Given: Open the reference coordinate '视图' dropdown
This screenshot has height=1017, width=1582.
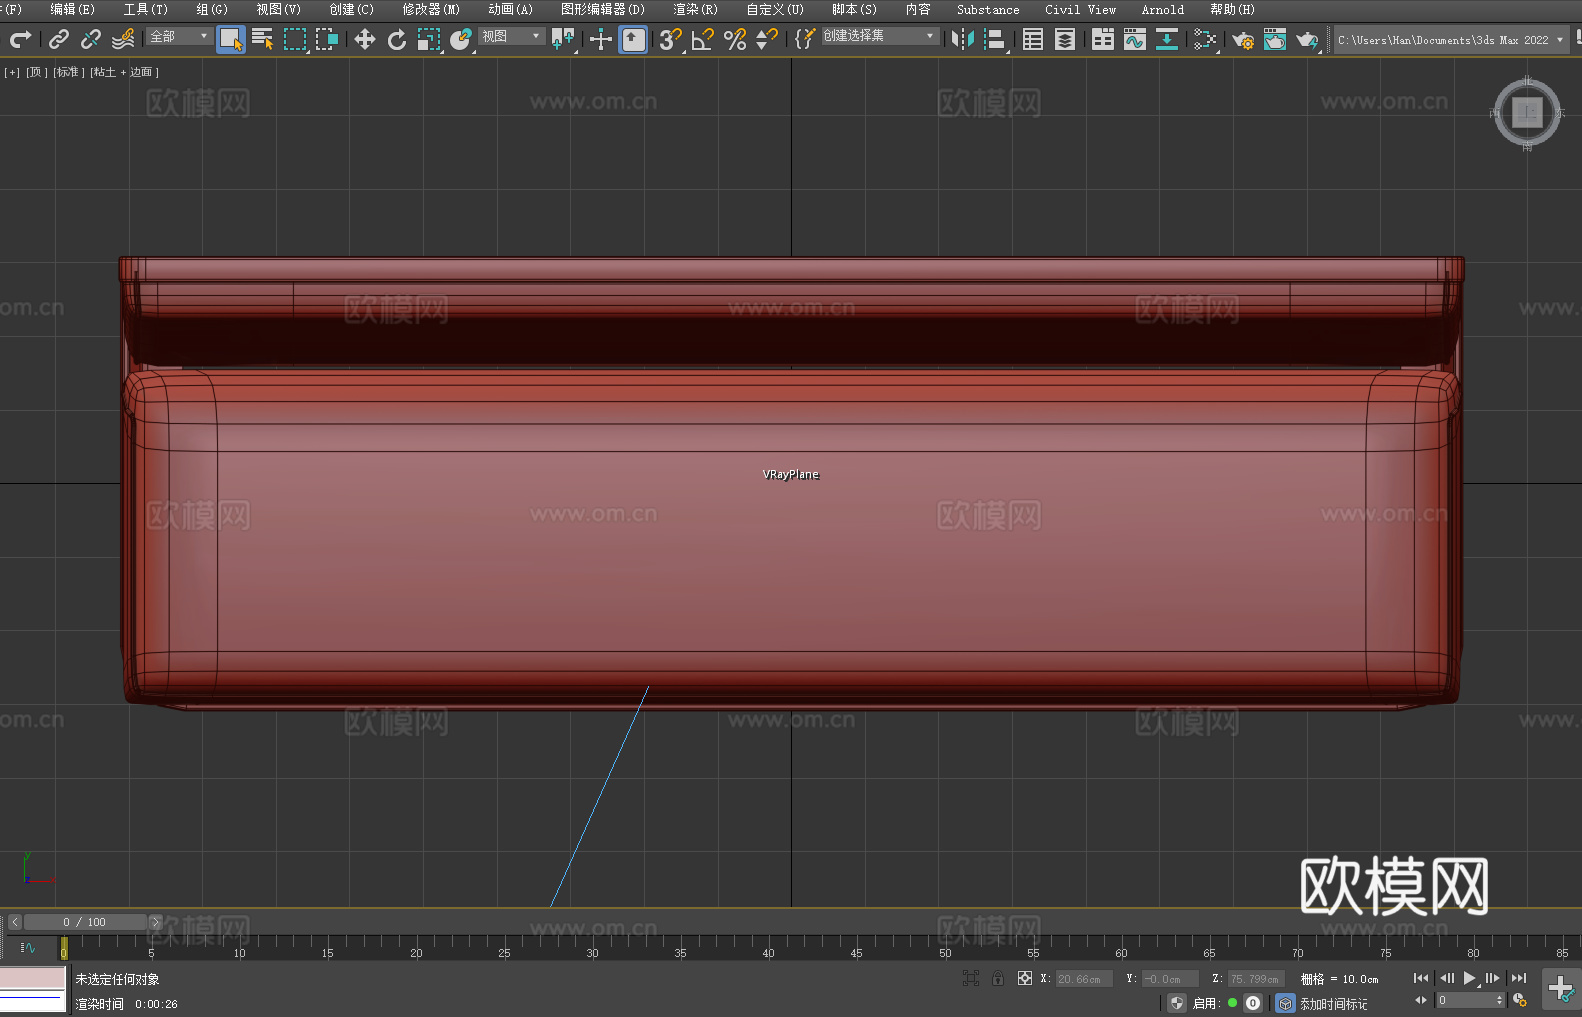Looking at the screenshot, I should tap(511, 36).
